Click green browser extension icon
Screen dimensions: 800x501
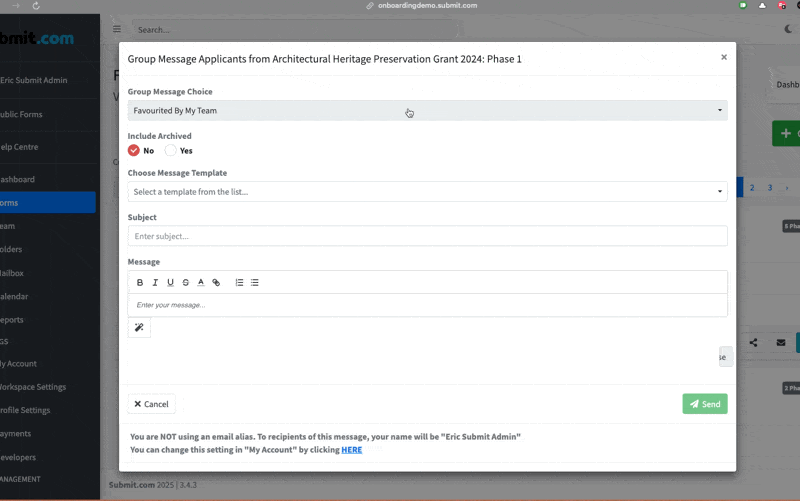click(x=743, y=6)
